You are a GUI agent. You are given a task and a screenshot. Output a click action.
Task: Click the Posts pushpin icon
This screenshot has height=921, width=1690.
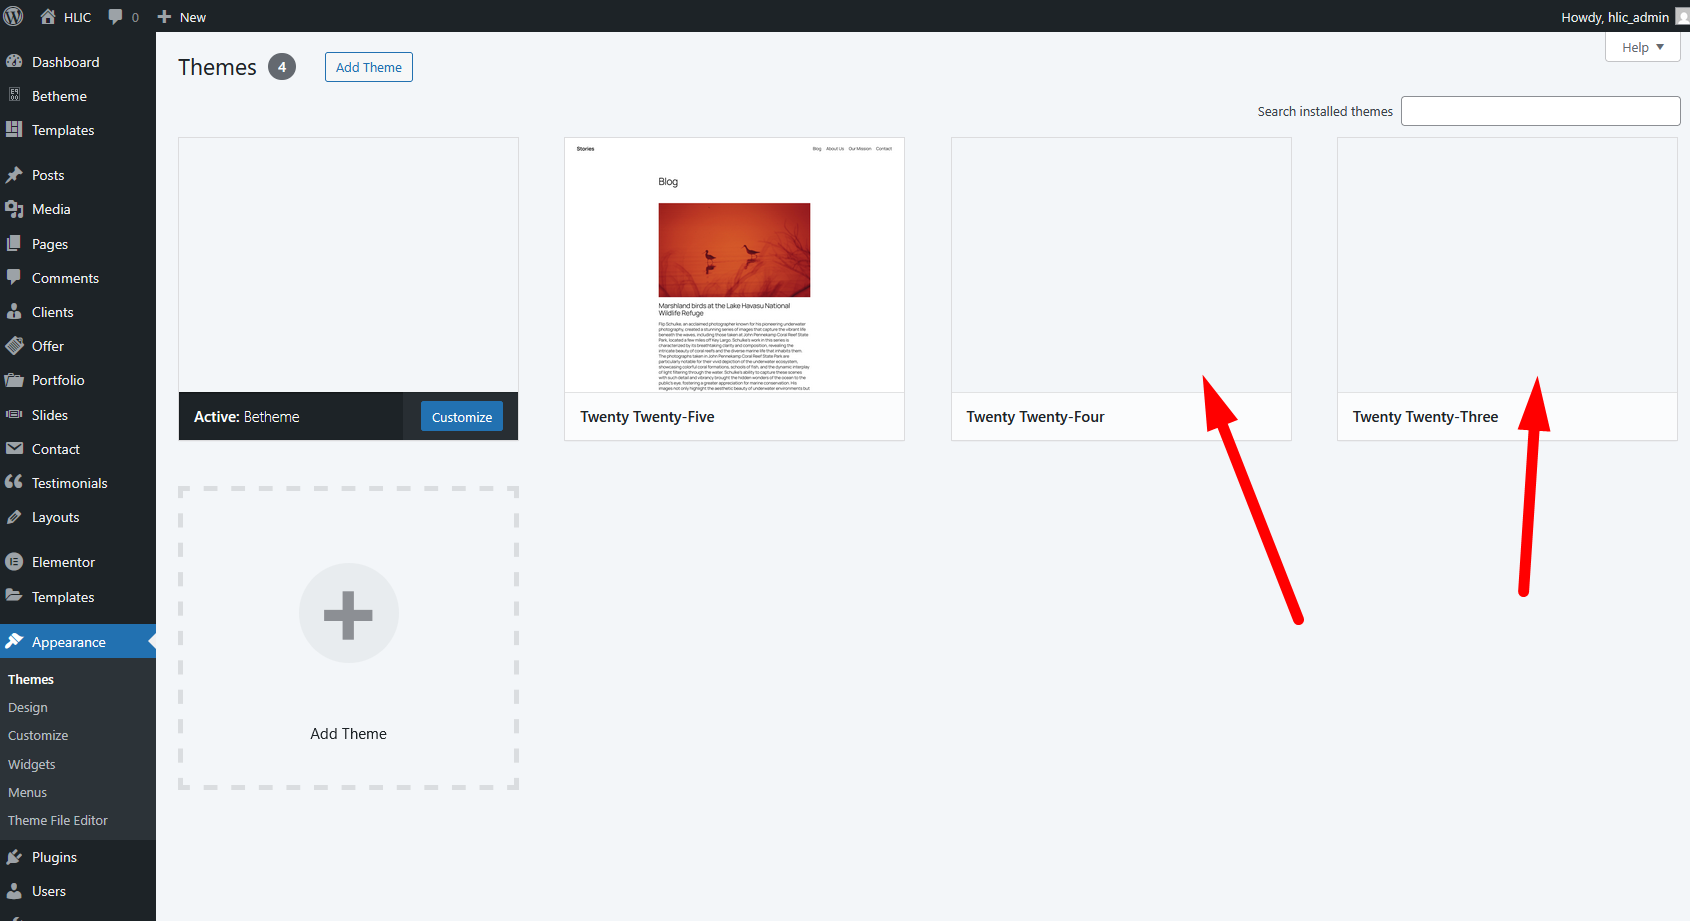click(x=14, y=175)
